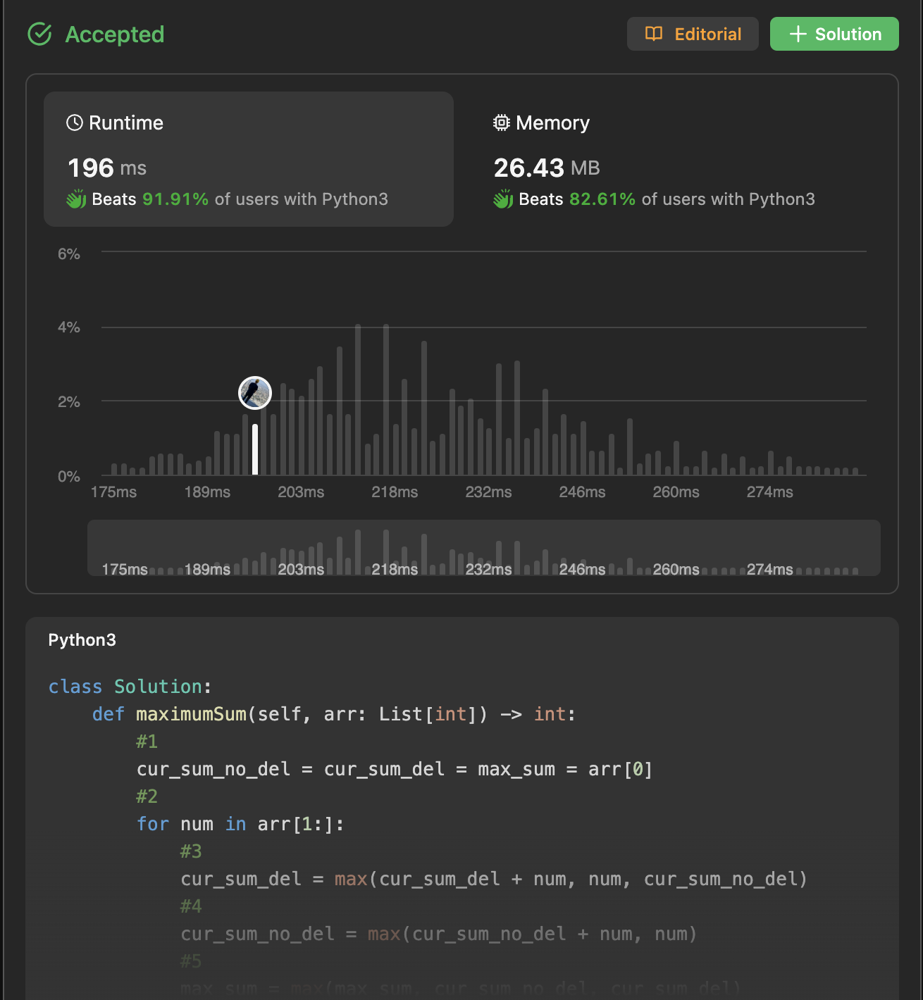Click the chip icon beside Memory
This screenshot has width=923, height=1000.
(x=501, y=123)
